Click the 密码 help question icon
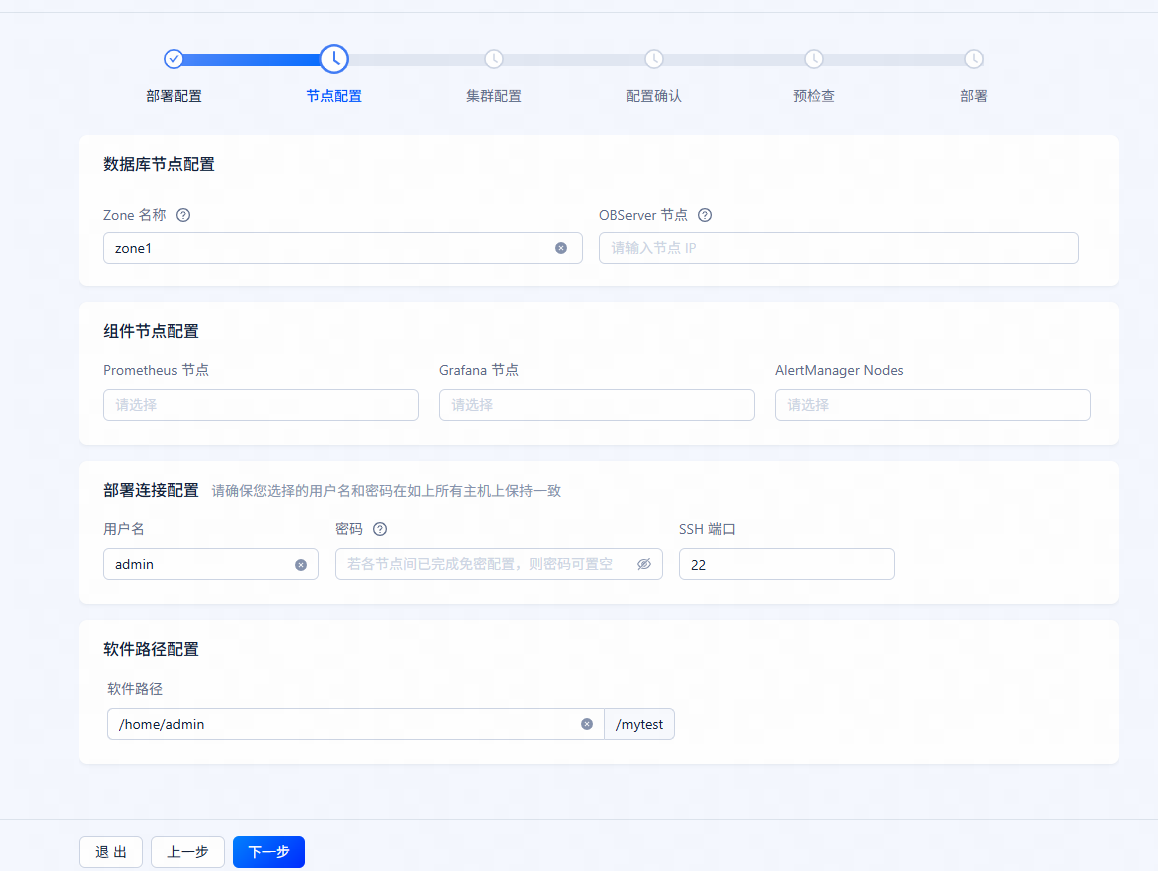Viewport: 1158px width, 871px height. click(380, 529)
